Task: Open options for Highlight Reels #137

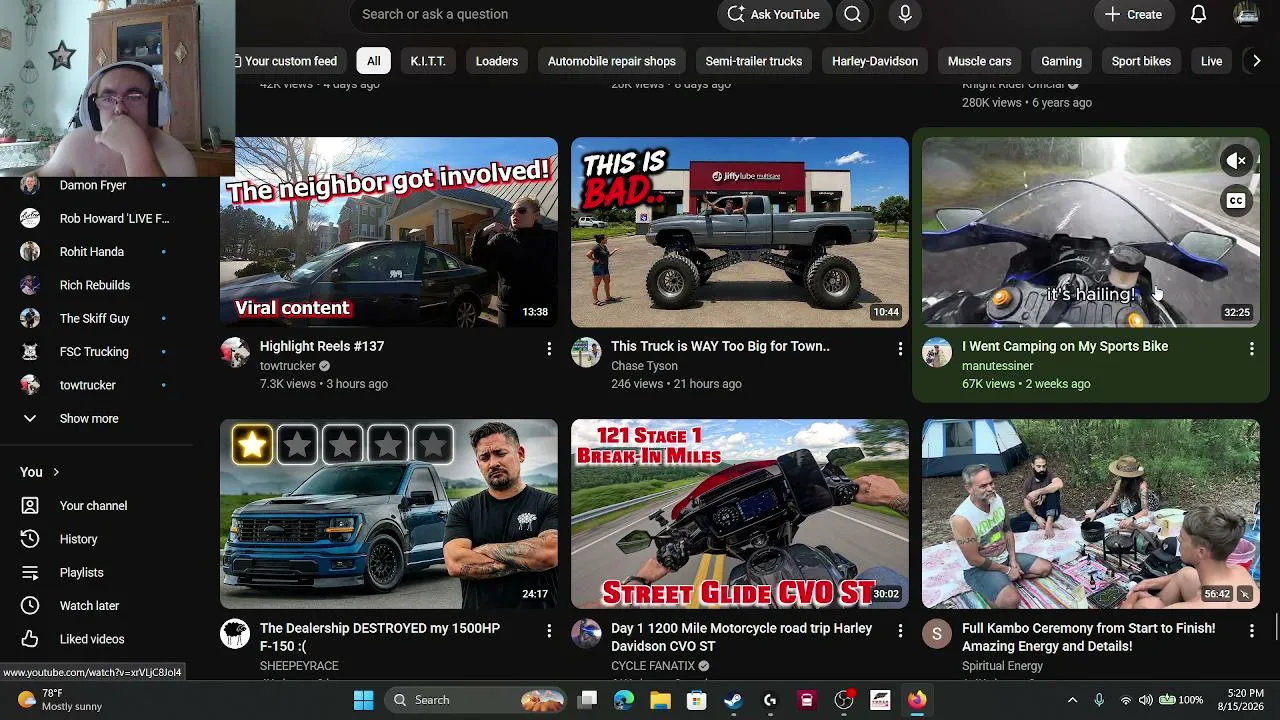Action: (549, 348)
